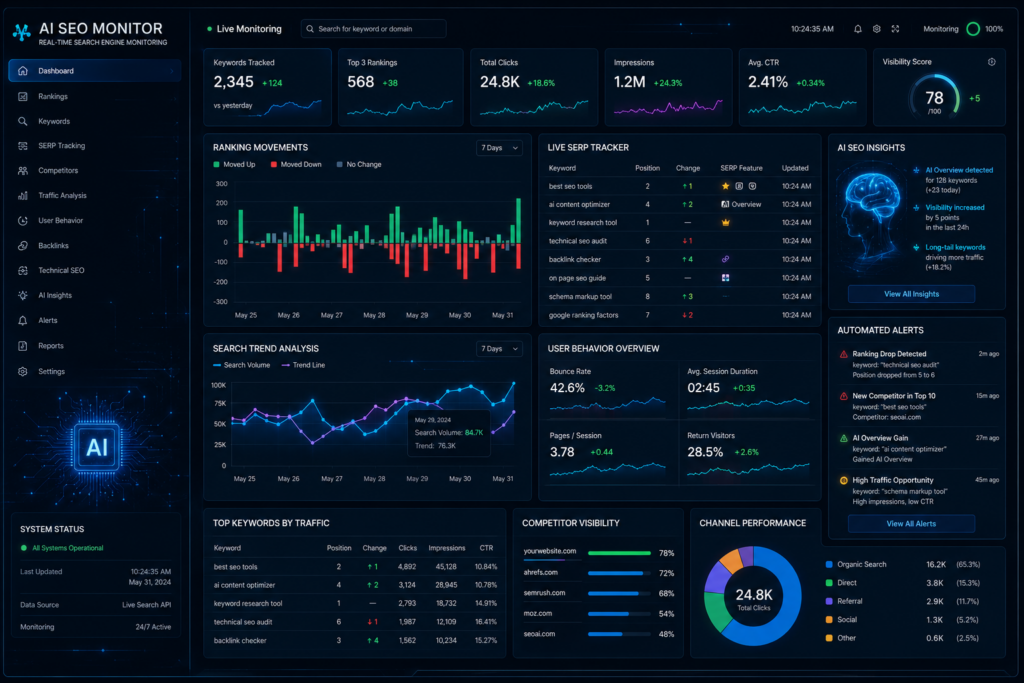Click the ahrefs.com visibility bar

(619, 573)
